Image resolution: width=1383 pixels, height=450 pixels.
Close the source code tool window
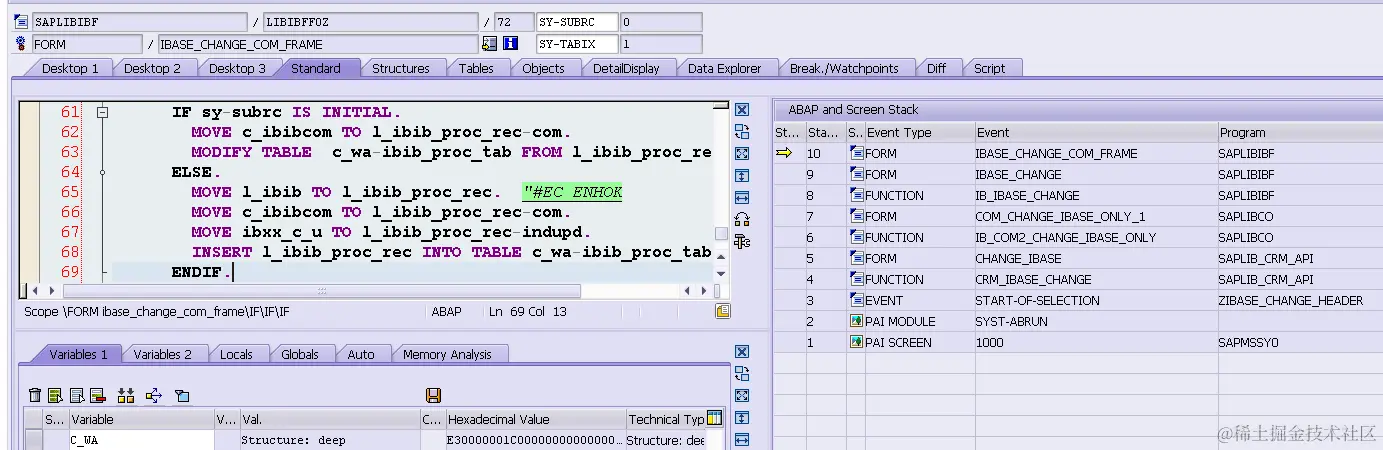tap(742, 109)
